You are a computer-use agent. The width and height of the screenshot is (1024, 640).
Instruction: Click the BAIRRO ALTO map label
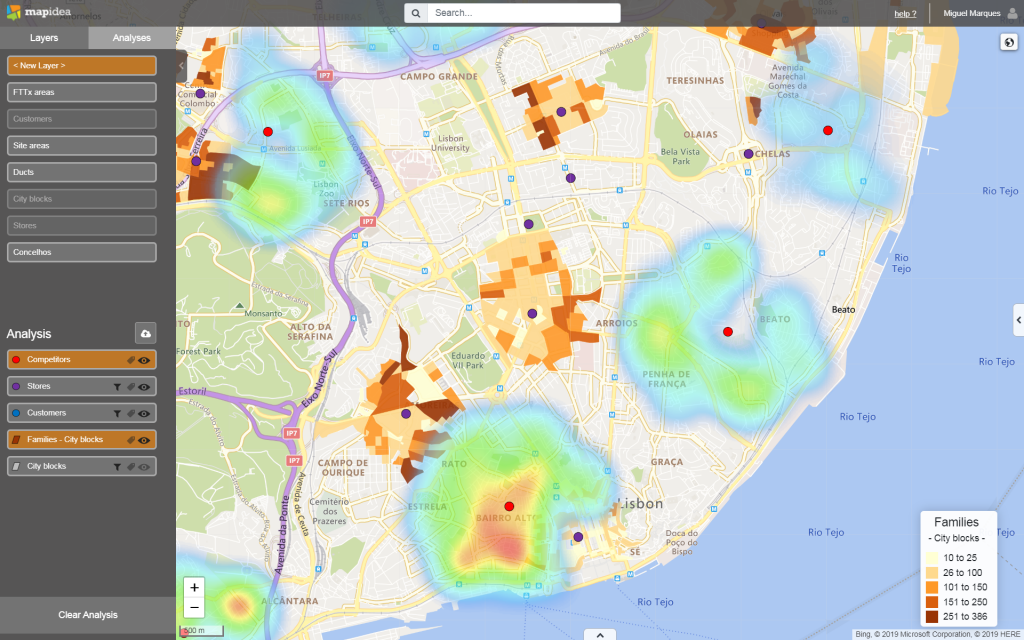tap(505, 518)
